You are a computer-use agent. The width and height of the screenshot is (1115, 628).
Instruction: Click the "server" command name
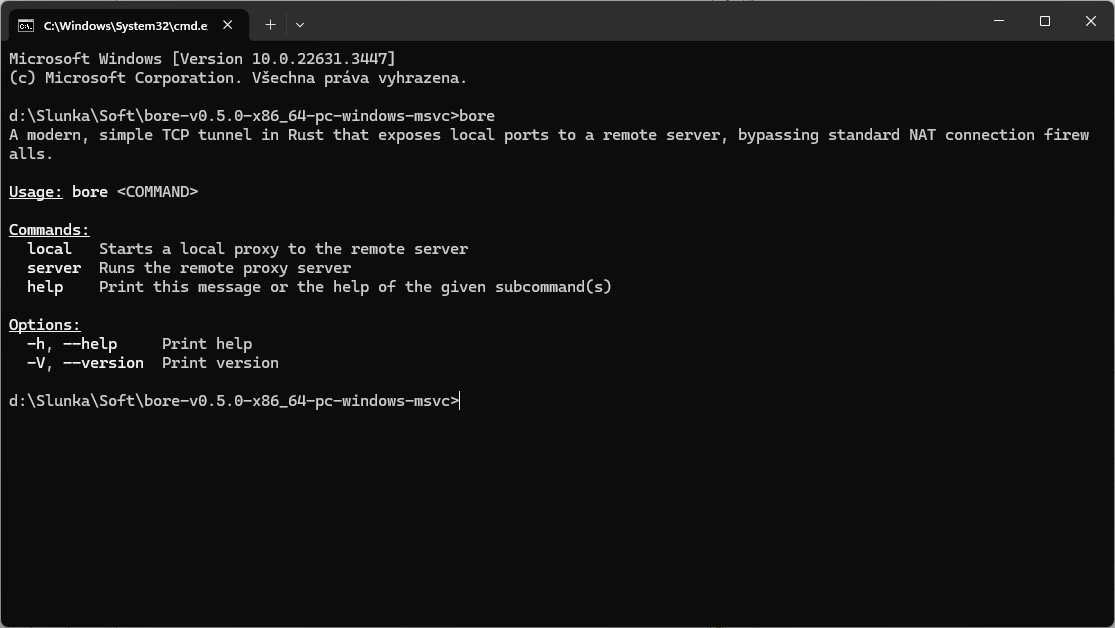(x=54, y=268)
